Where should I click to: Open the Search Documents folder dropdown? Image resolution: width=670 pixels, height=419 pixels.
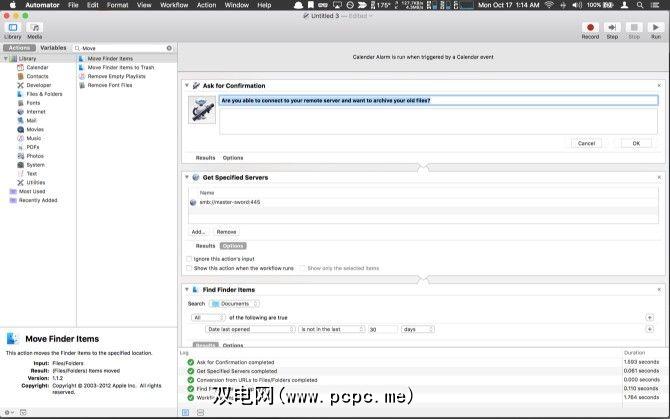(x=235, y=304)
